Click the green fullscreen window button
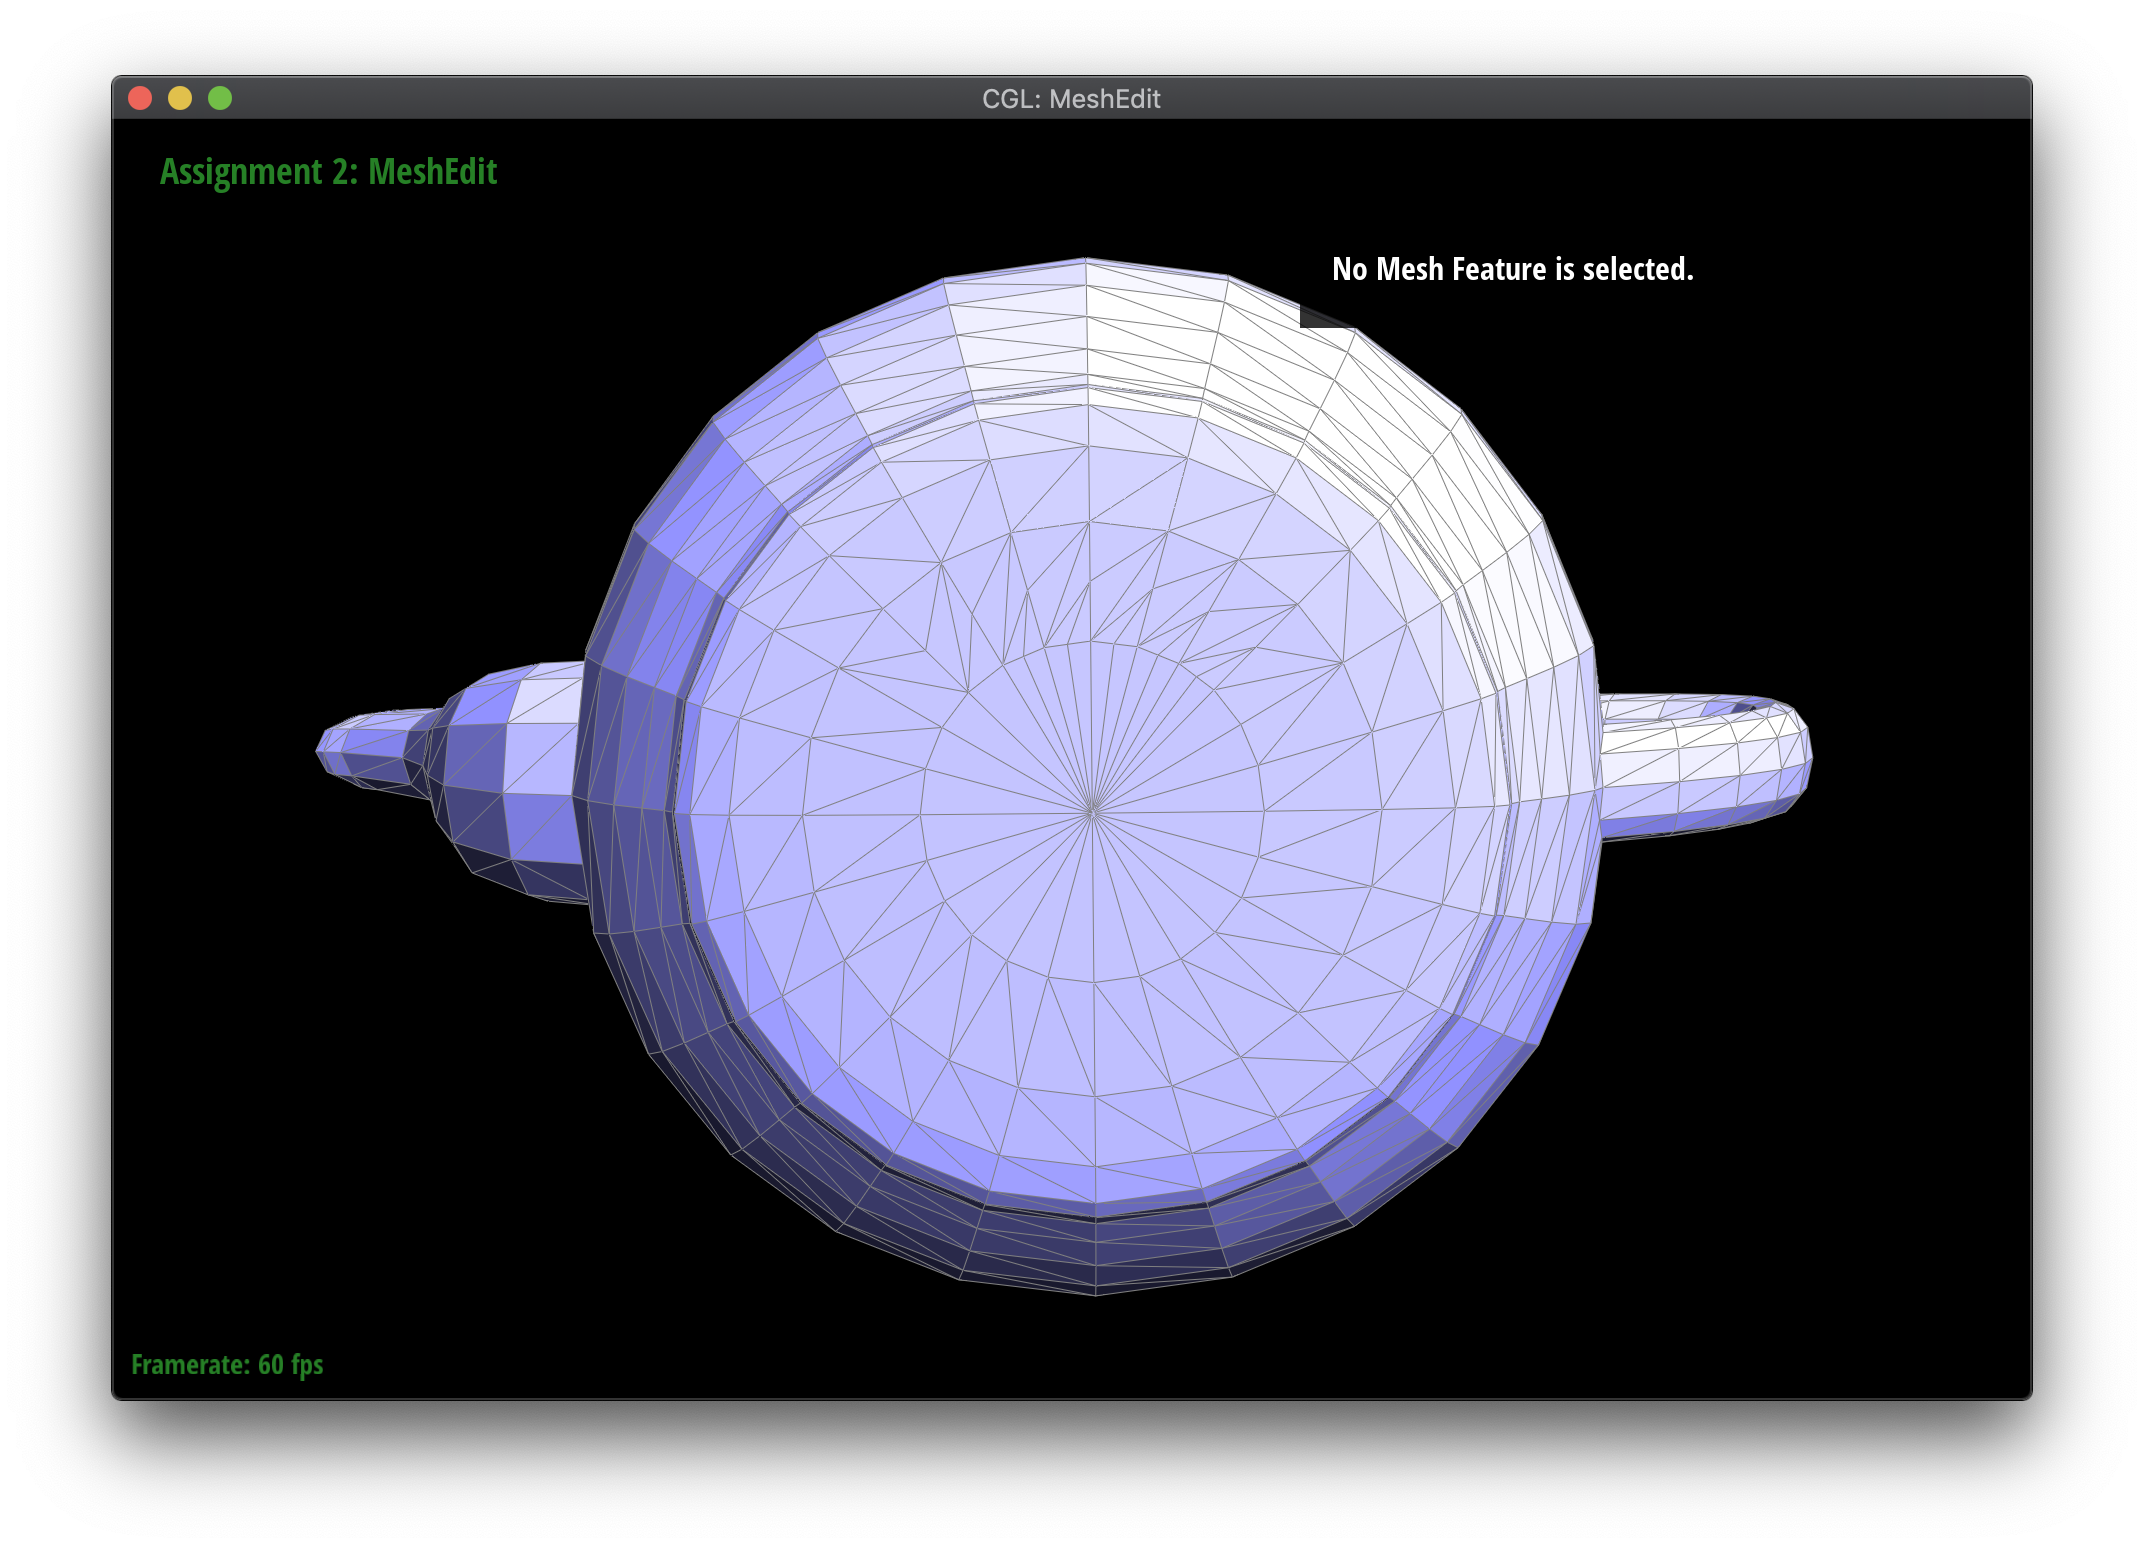 point(220,98)
